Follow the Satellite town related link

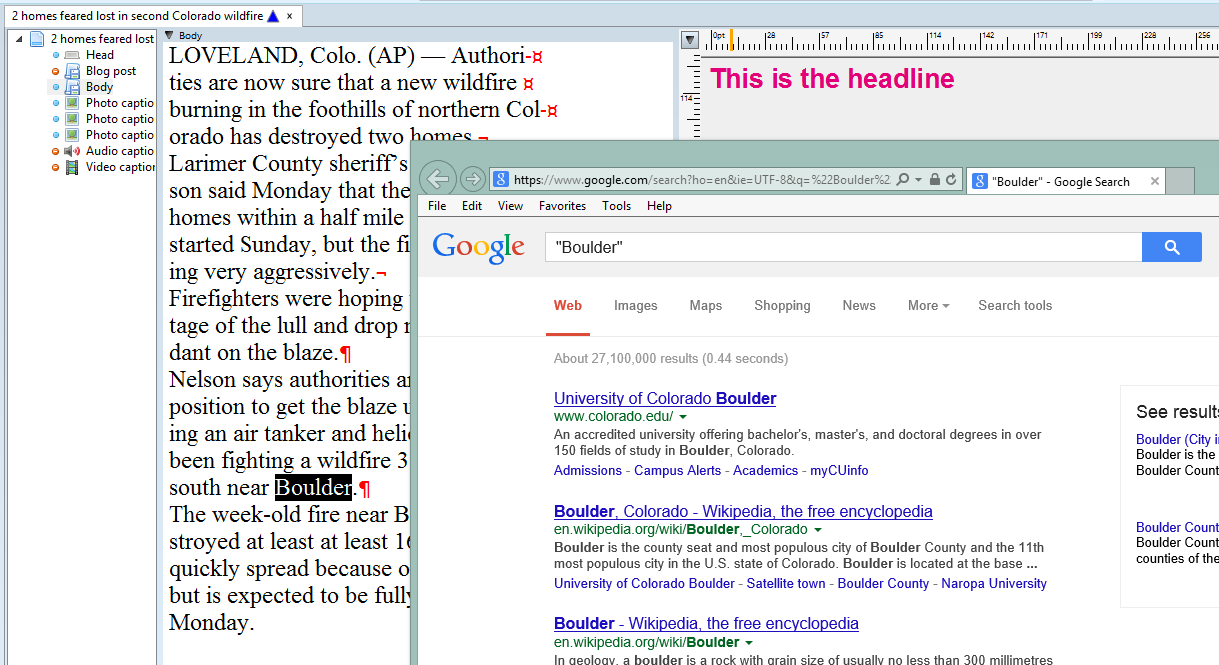click(x=786, y=584)
